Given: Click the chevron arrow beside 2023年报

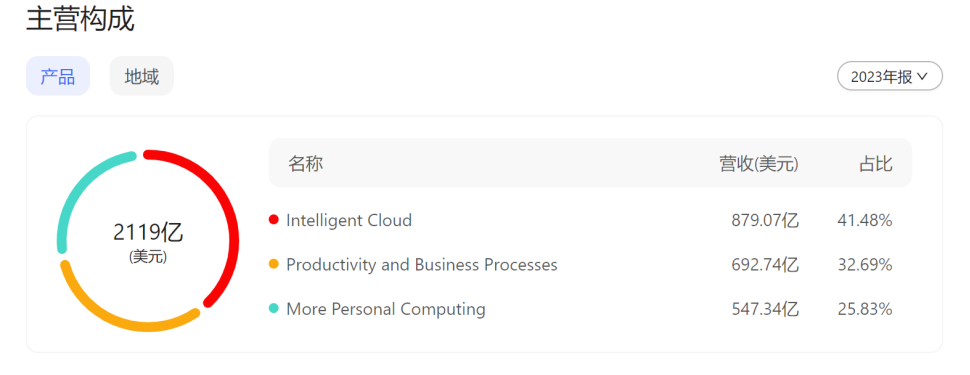Looking at the screenshot, I should point(923,77).
